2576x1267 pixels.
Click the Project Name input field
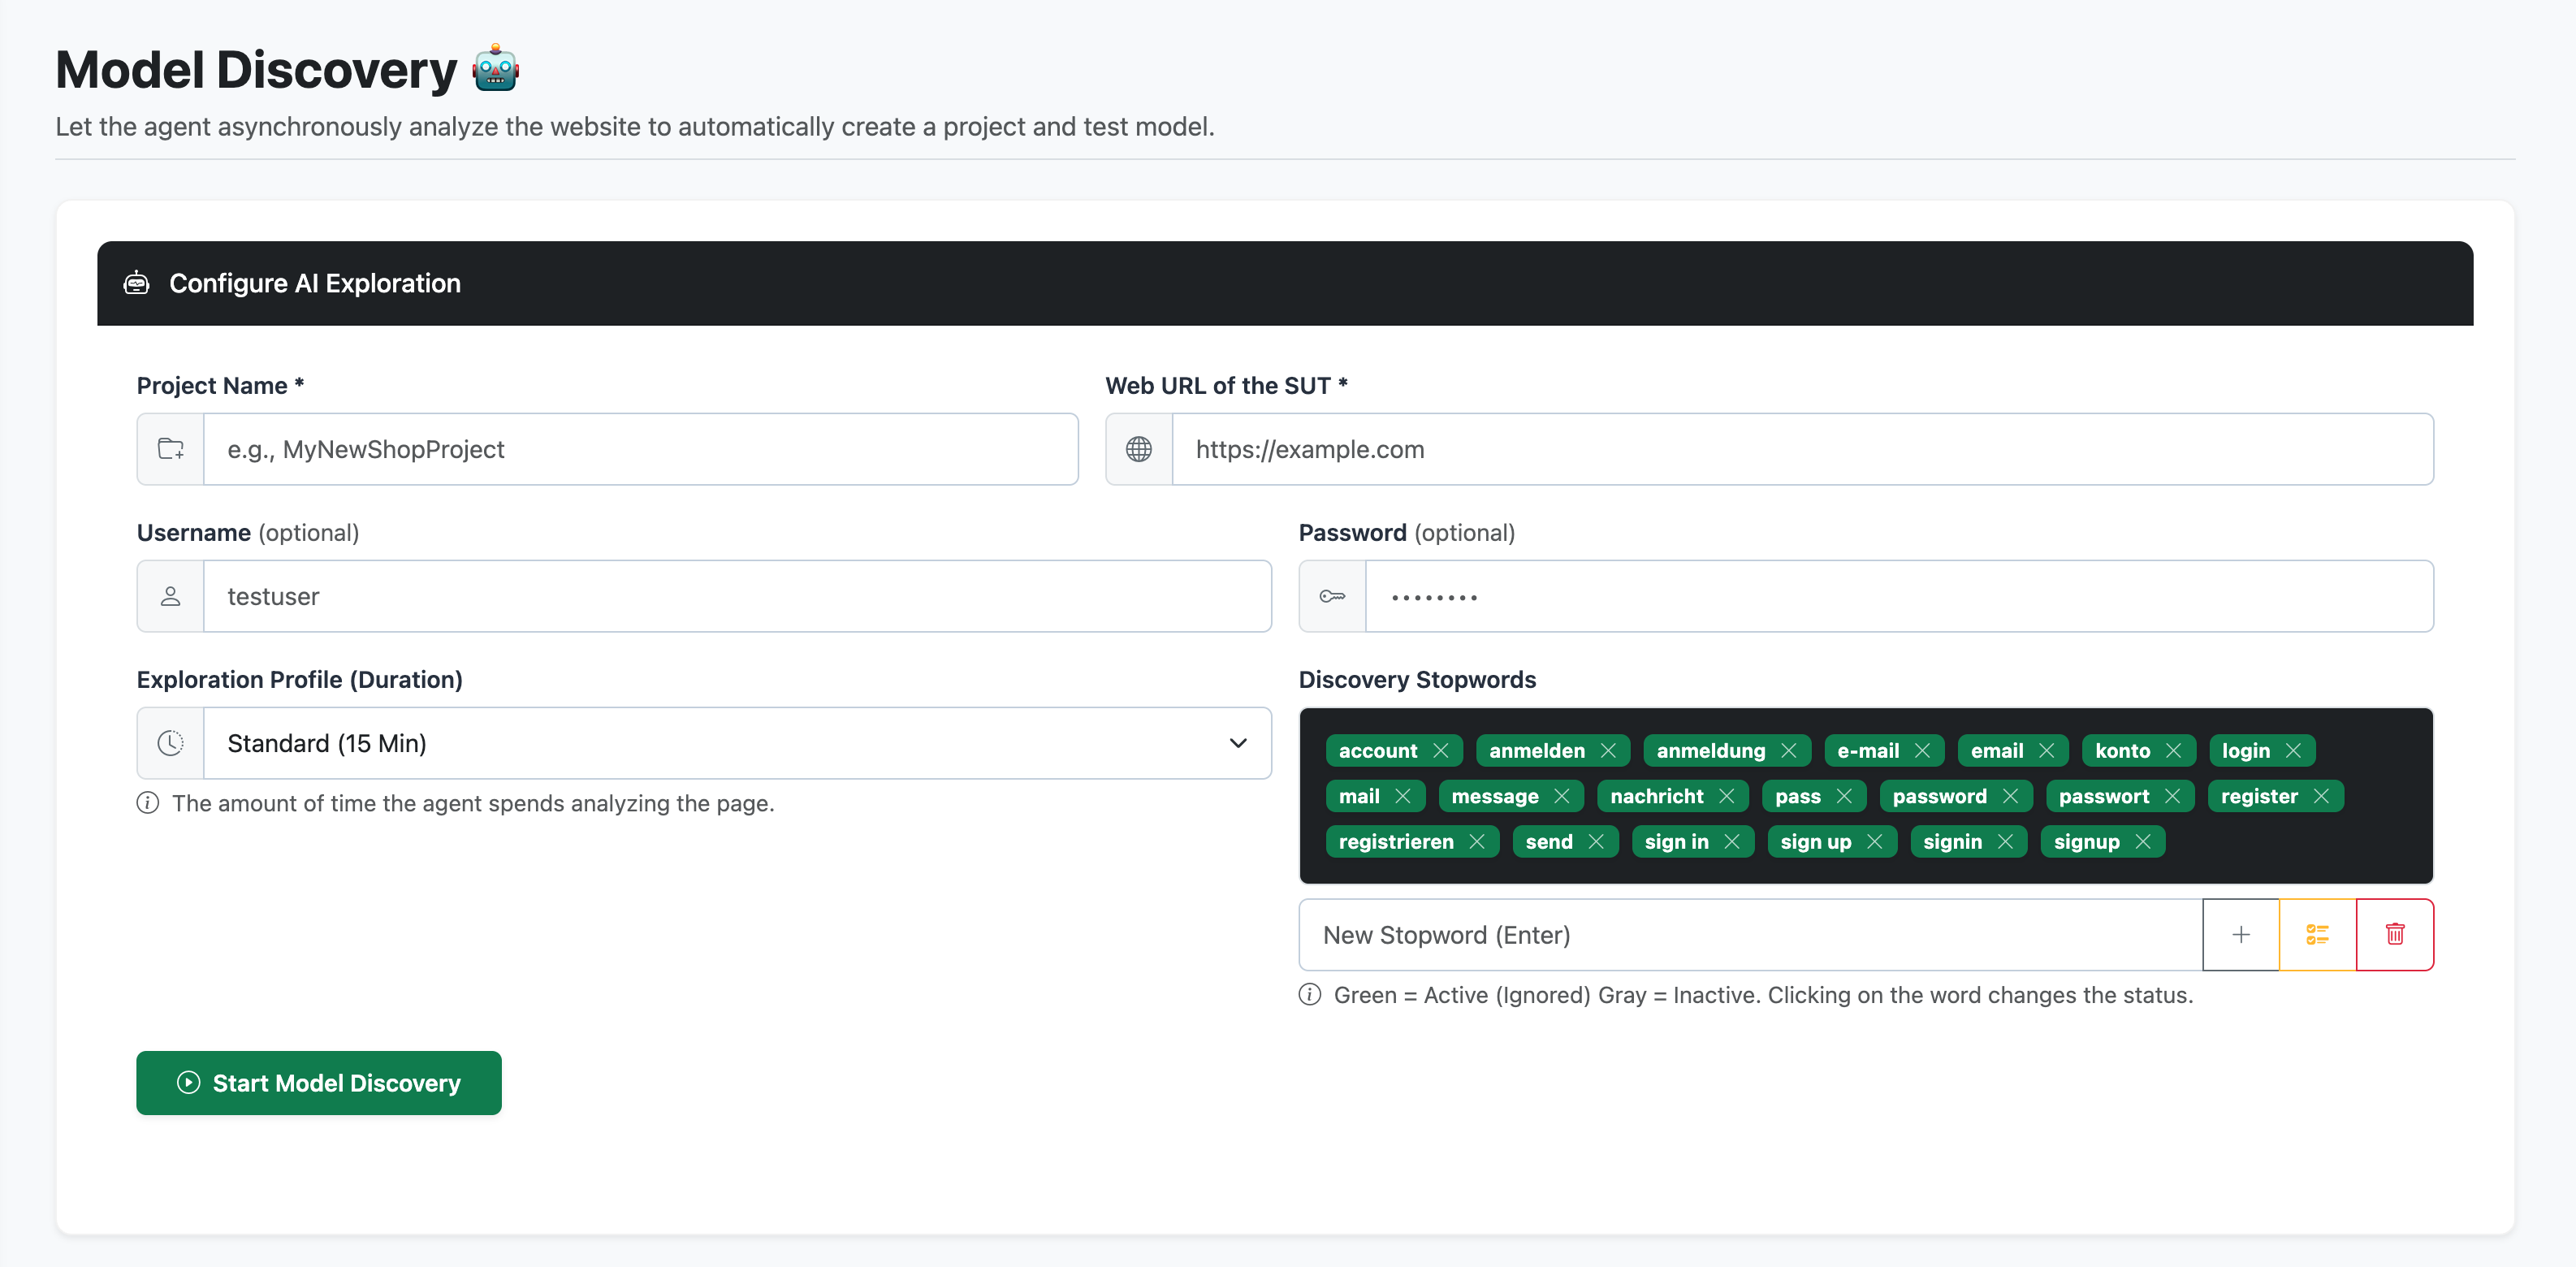(x=641, y=449)
